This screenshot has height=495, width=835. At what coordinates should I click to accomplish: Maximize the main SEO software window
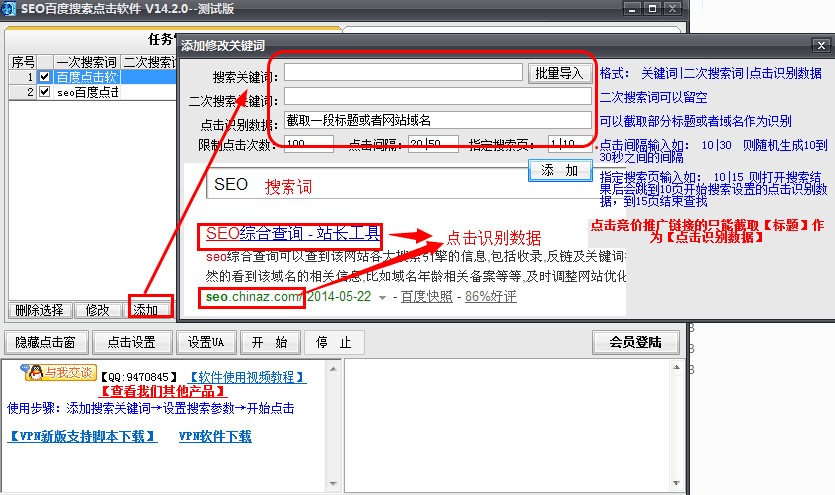pyautogui.click(x=652, y=8)
